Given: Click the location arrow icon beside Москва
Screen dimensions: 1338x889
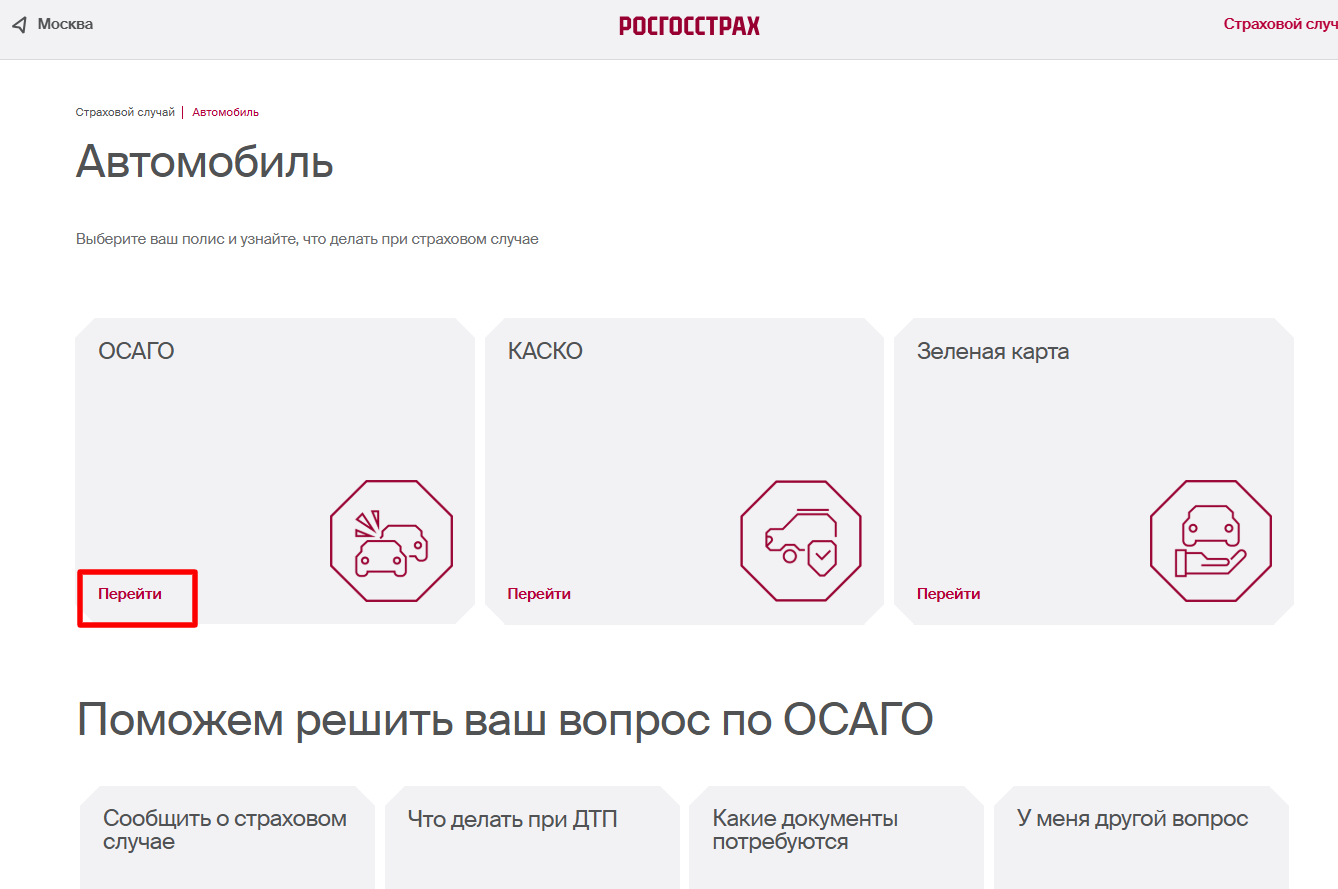Looking at the screenshot, I should 19,24.
